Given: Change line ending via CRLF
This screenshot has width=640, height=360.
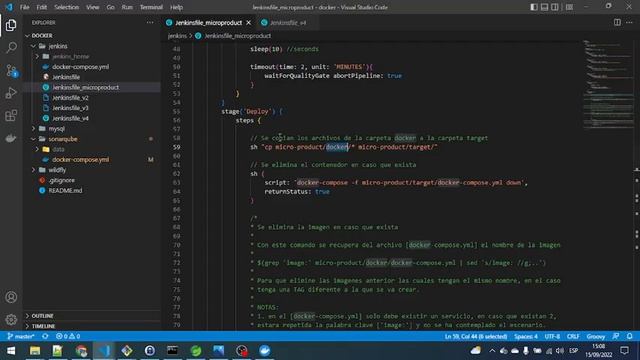Looking at the screenshot, I should pyautogui.click(x=573, y=336).
